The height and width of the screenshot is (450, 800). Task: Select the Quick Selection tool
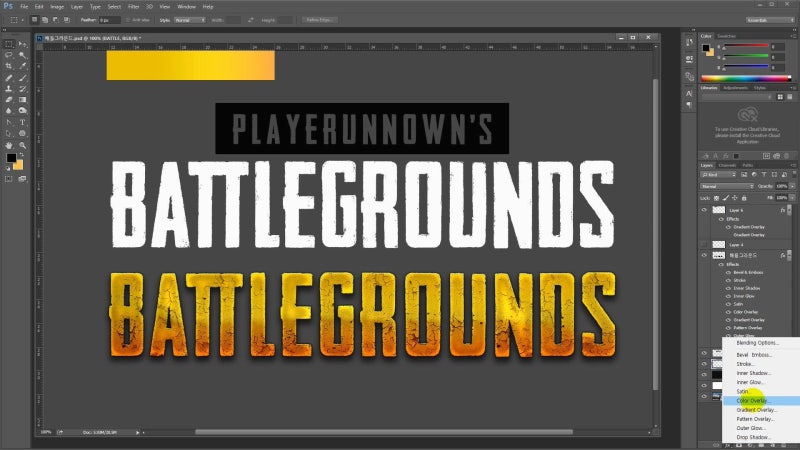click(x=22, y=55)
